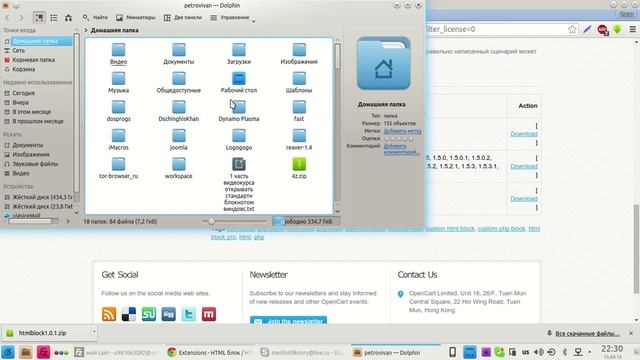The width and height of the screenshot is (640, 360).
Task: Bookmark page with star in browser
Action: point(572,29)
